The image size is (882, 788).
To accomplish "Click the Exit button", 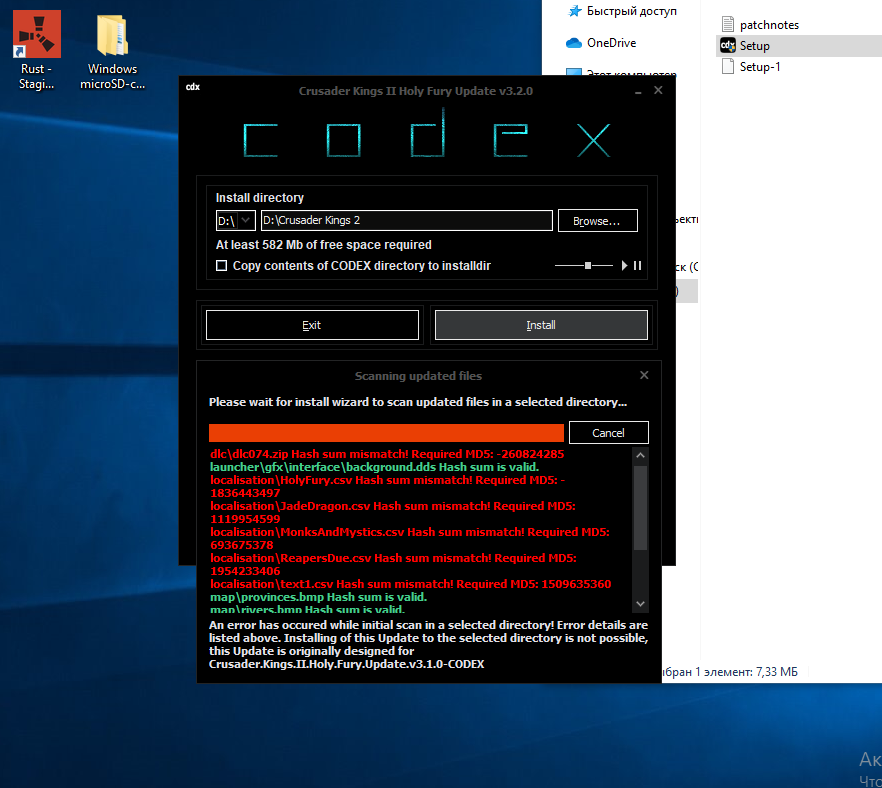I will pyautogui.click(x=312, y=325).
